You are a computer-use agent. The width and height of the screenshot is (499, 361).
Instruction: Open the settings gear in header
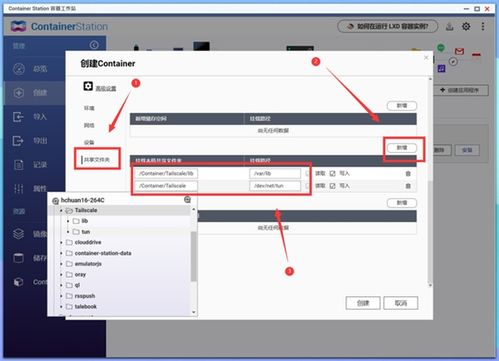(466, 26)
